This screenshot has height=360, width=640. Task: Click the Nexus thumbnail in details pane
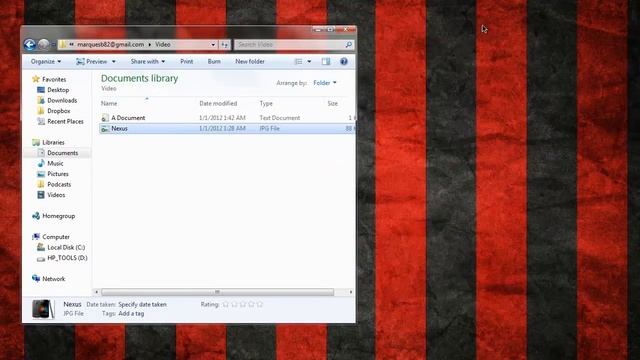43,309
